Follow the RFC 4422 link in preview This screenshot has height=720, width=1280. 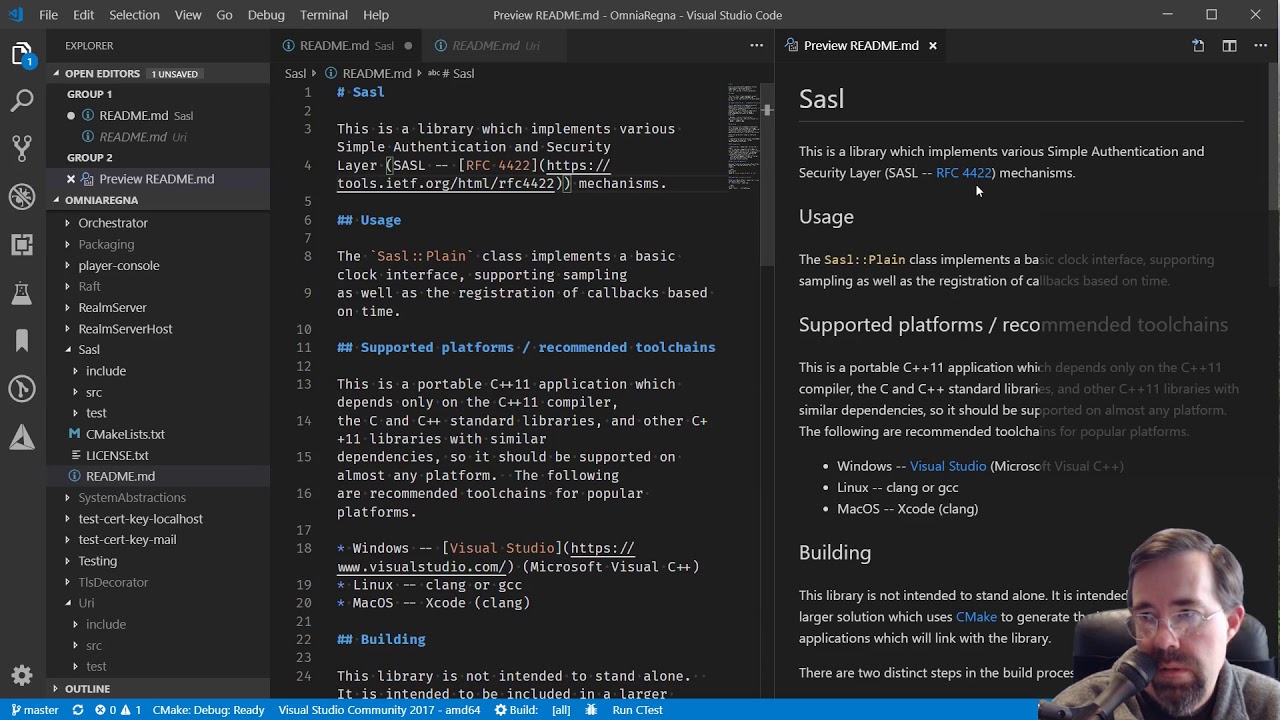963,173
